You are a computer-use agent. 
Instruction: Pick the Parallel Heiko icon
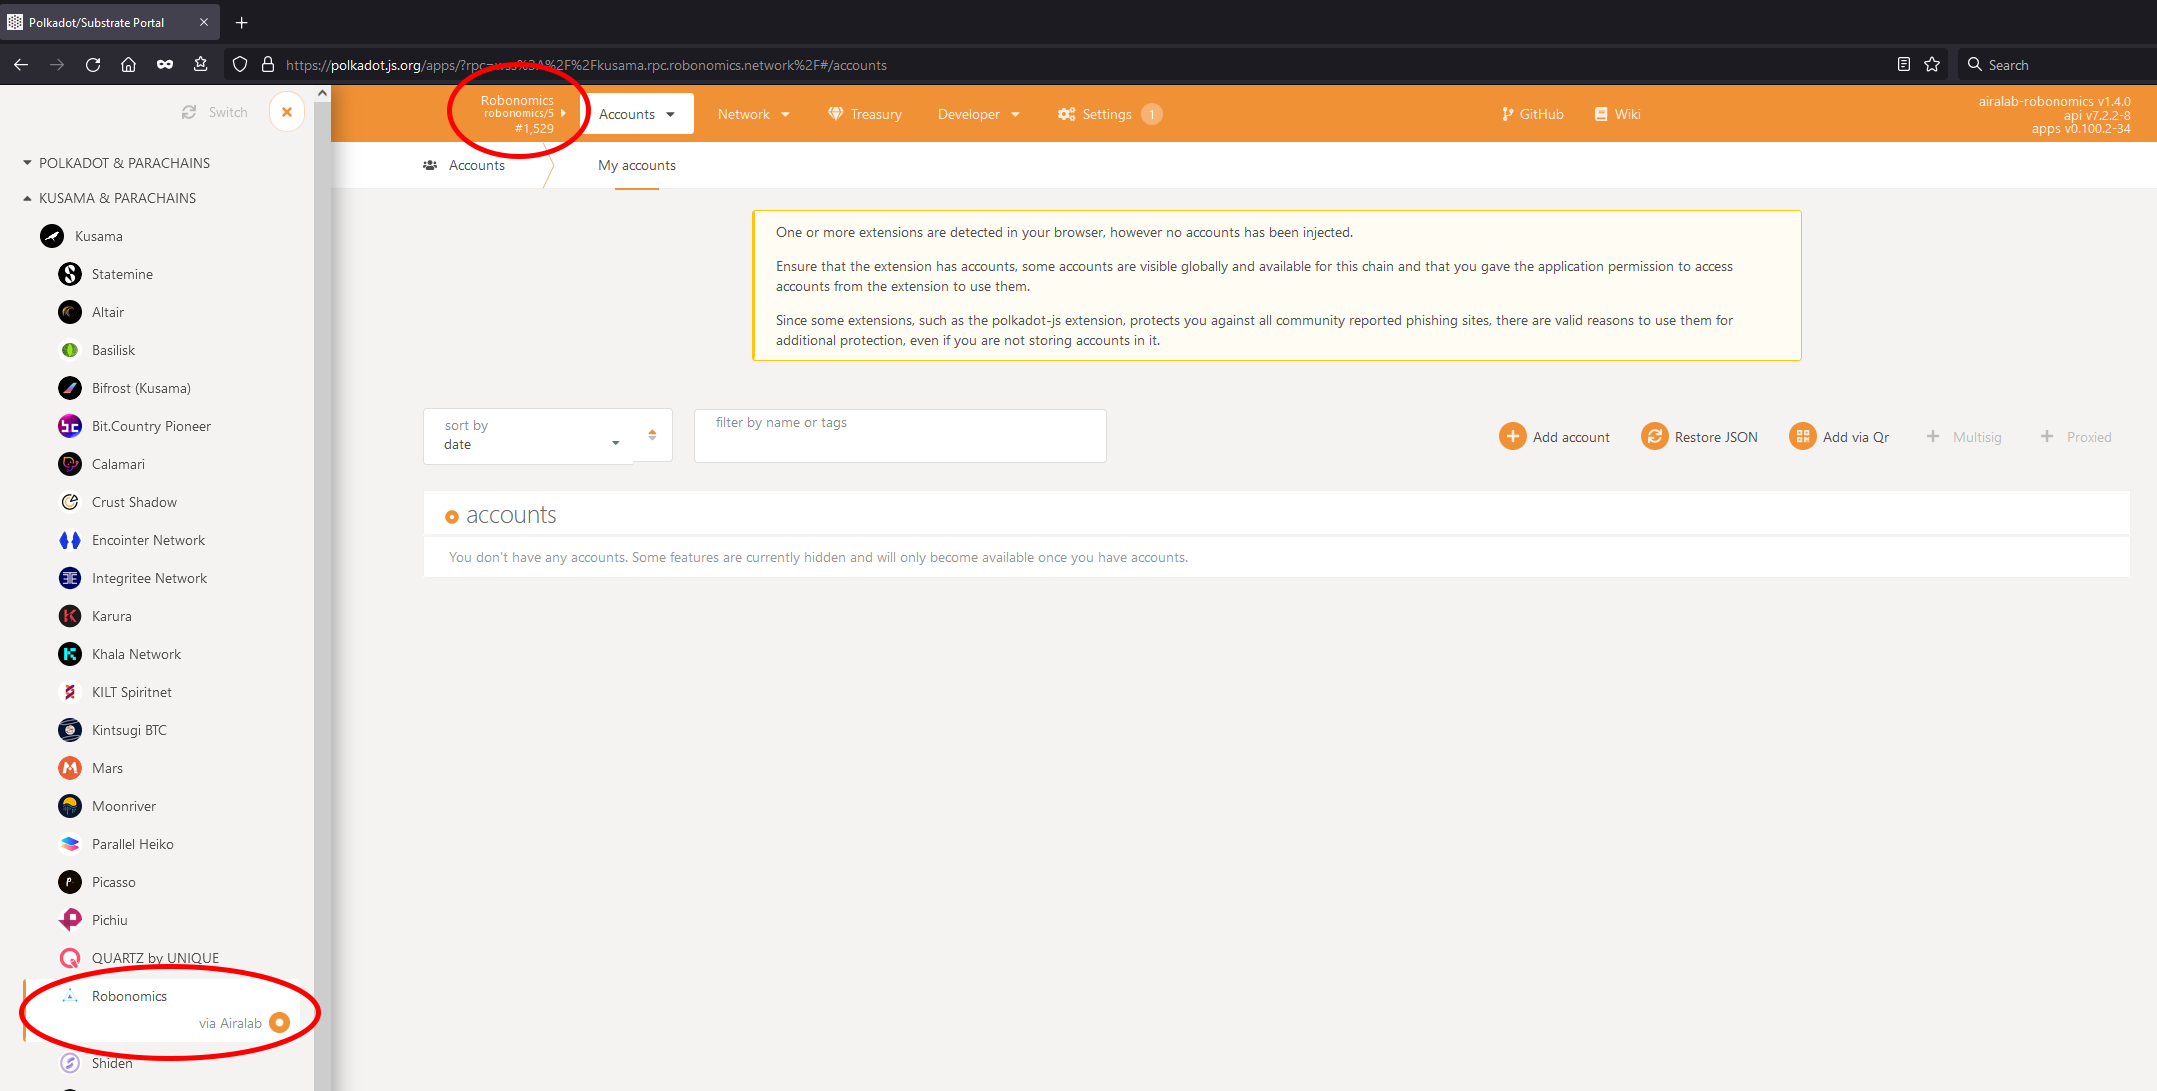click(70, 844)
